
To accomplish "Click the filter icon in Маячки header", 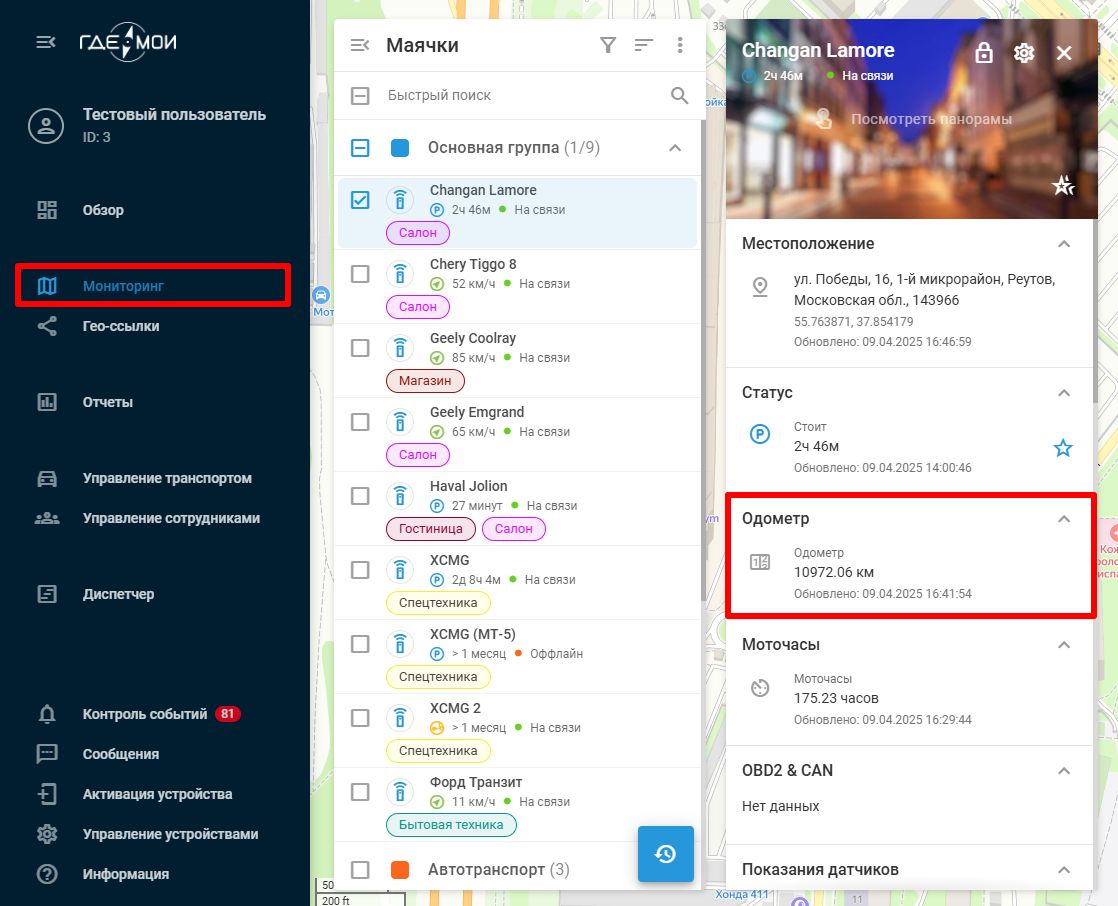I will tap(607, 45).
